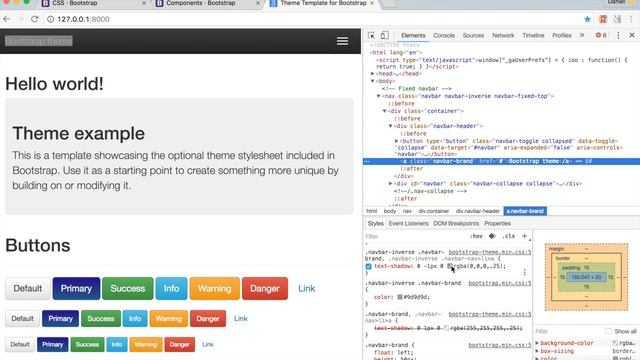Open the #9d9d9d color swatch
This screenshot has width=640, height=360.
tap(400, 297)
